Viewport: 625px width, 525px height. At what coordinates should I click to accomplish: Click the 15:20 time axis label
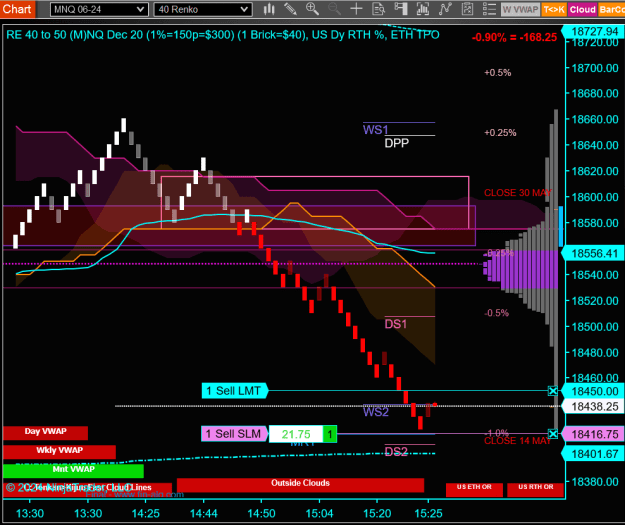[x=377, y=513]
